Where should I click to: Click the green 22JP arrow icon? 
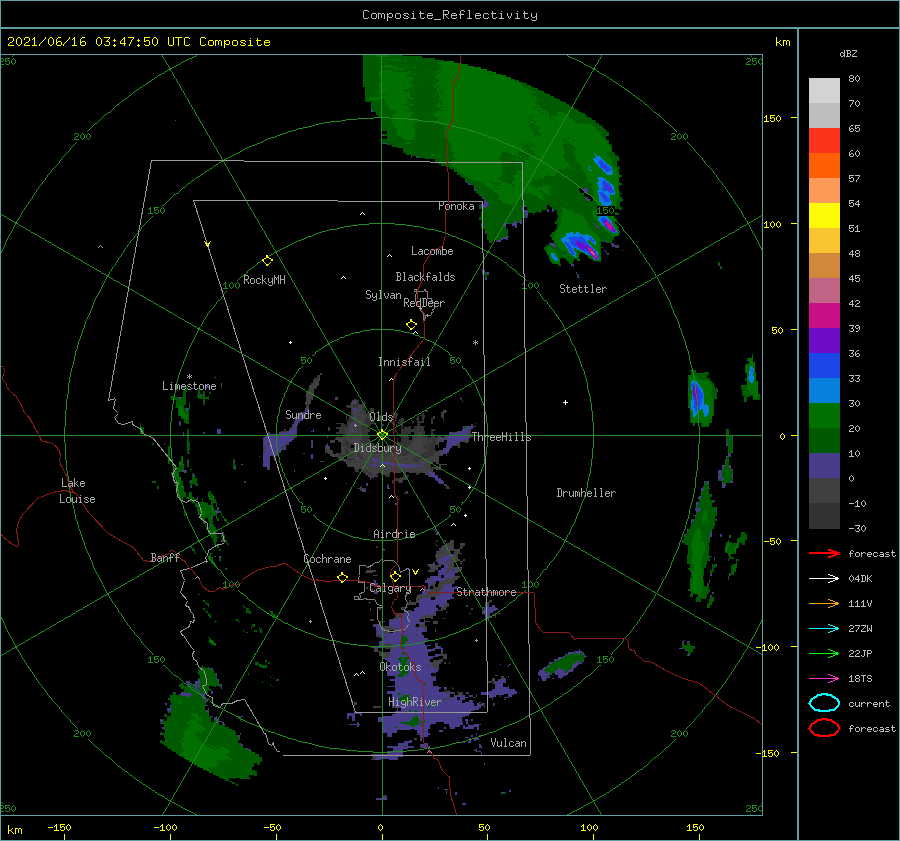pos(824,653)
